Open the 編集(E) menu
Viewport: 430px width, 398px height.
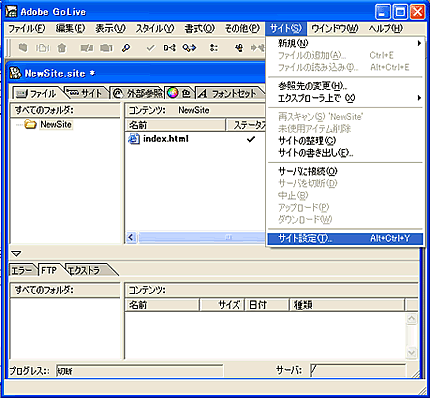coord(70,29)
